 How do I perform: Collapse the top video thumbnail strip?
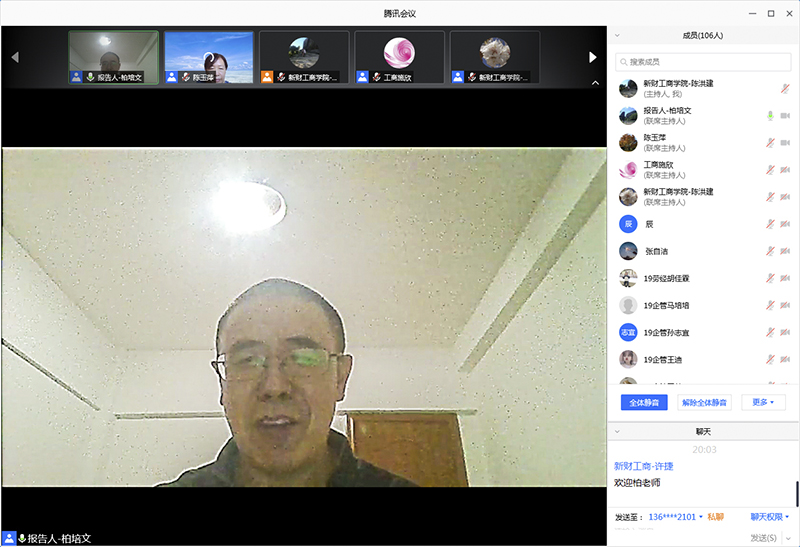pos(596,83)
